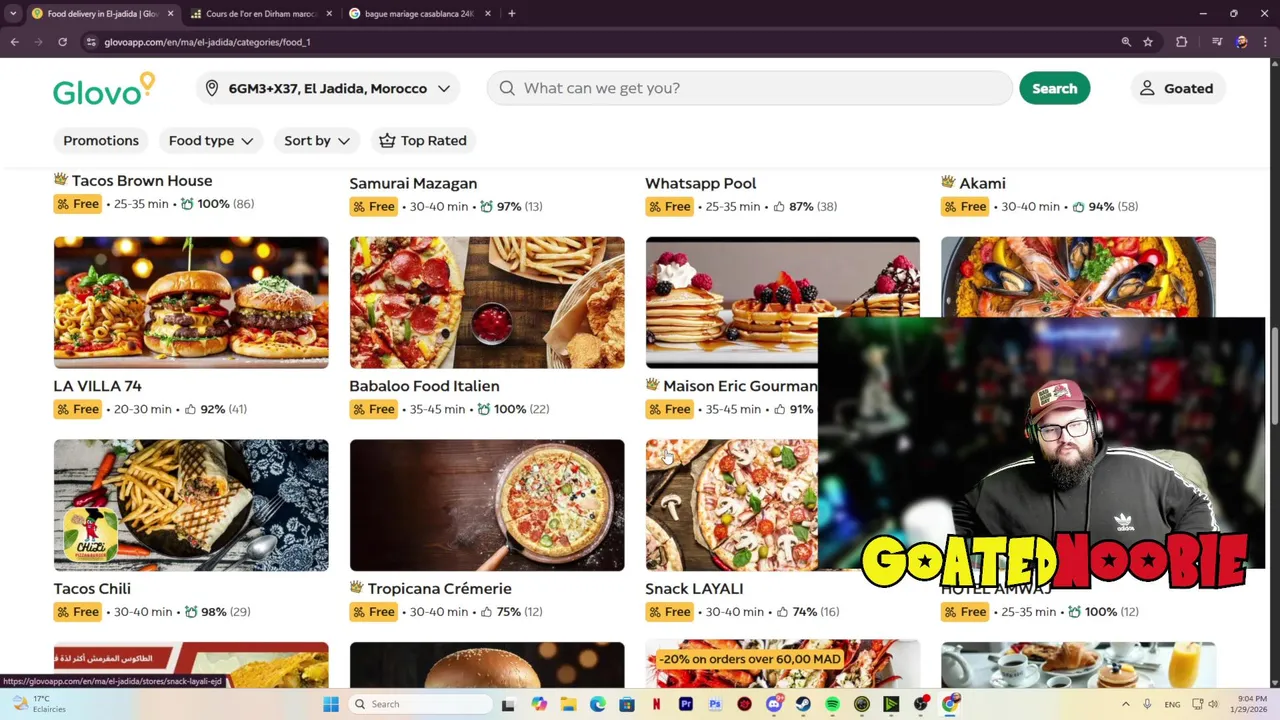Viewport: 1280px width, 720px height.
Task: Click the glovoapp.com address bar URL
Action: (x=207, y=42)
